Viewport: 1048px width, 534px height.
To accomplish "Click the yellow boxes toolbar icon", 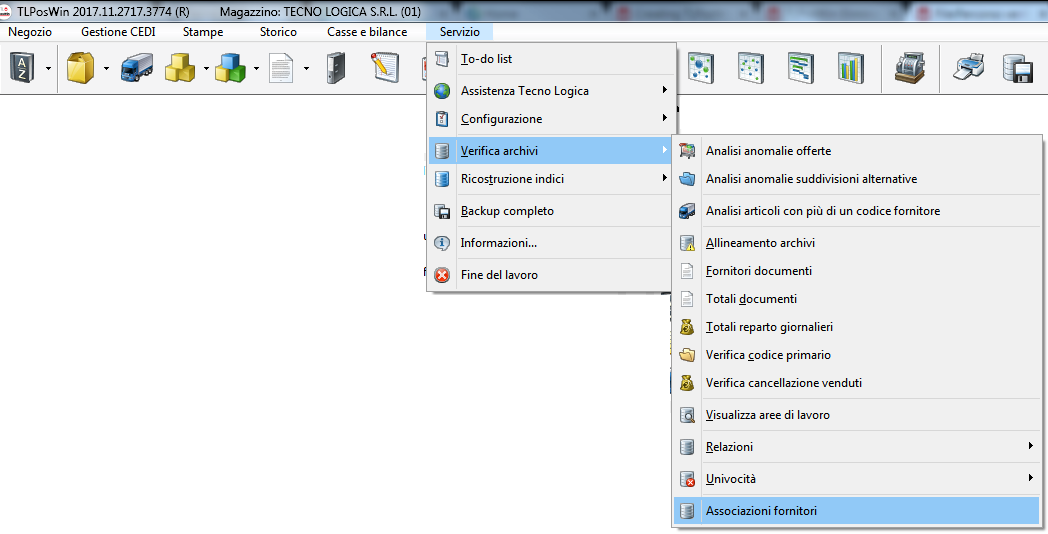I will tap(181, 68).
